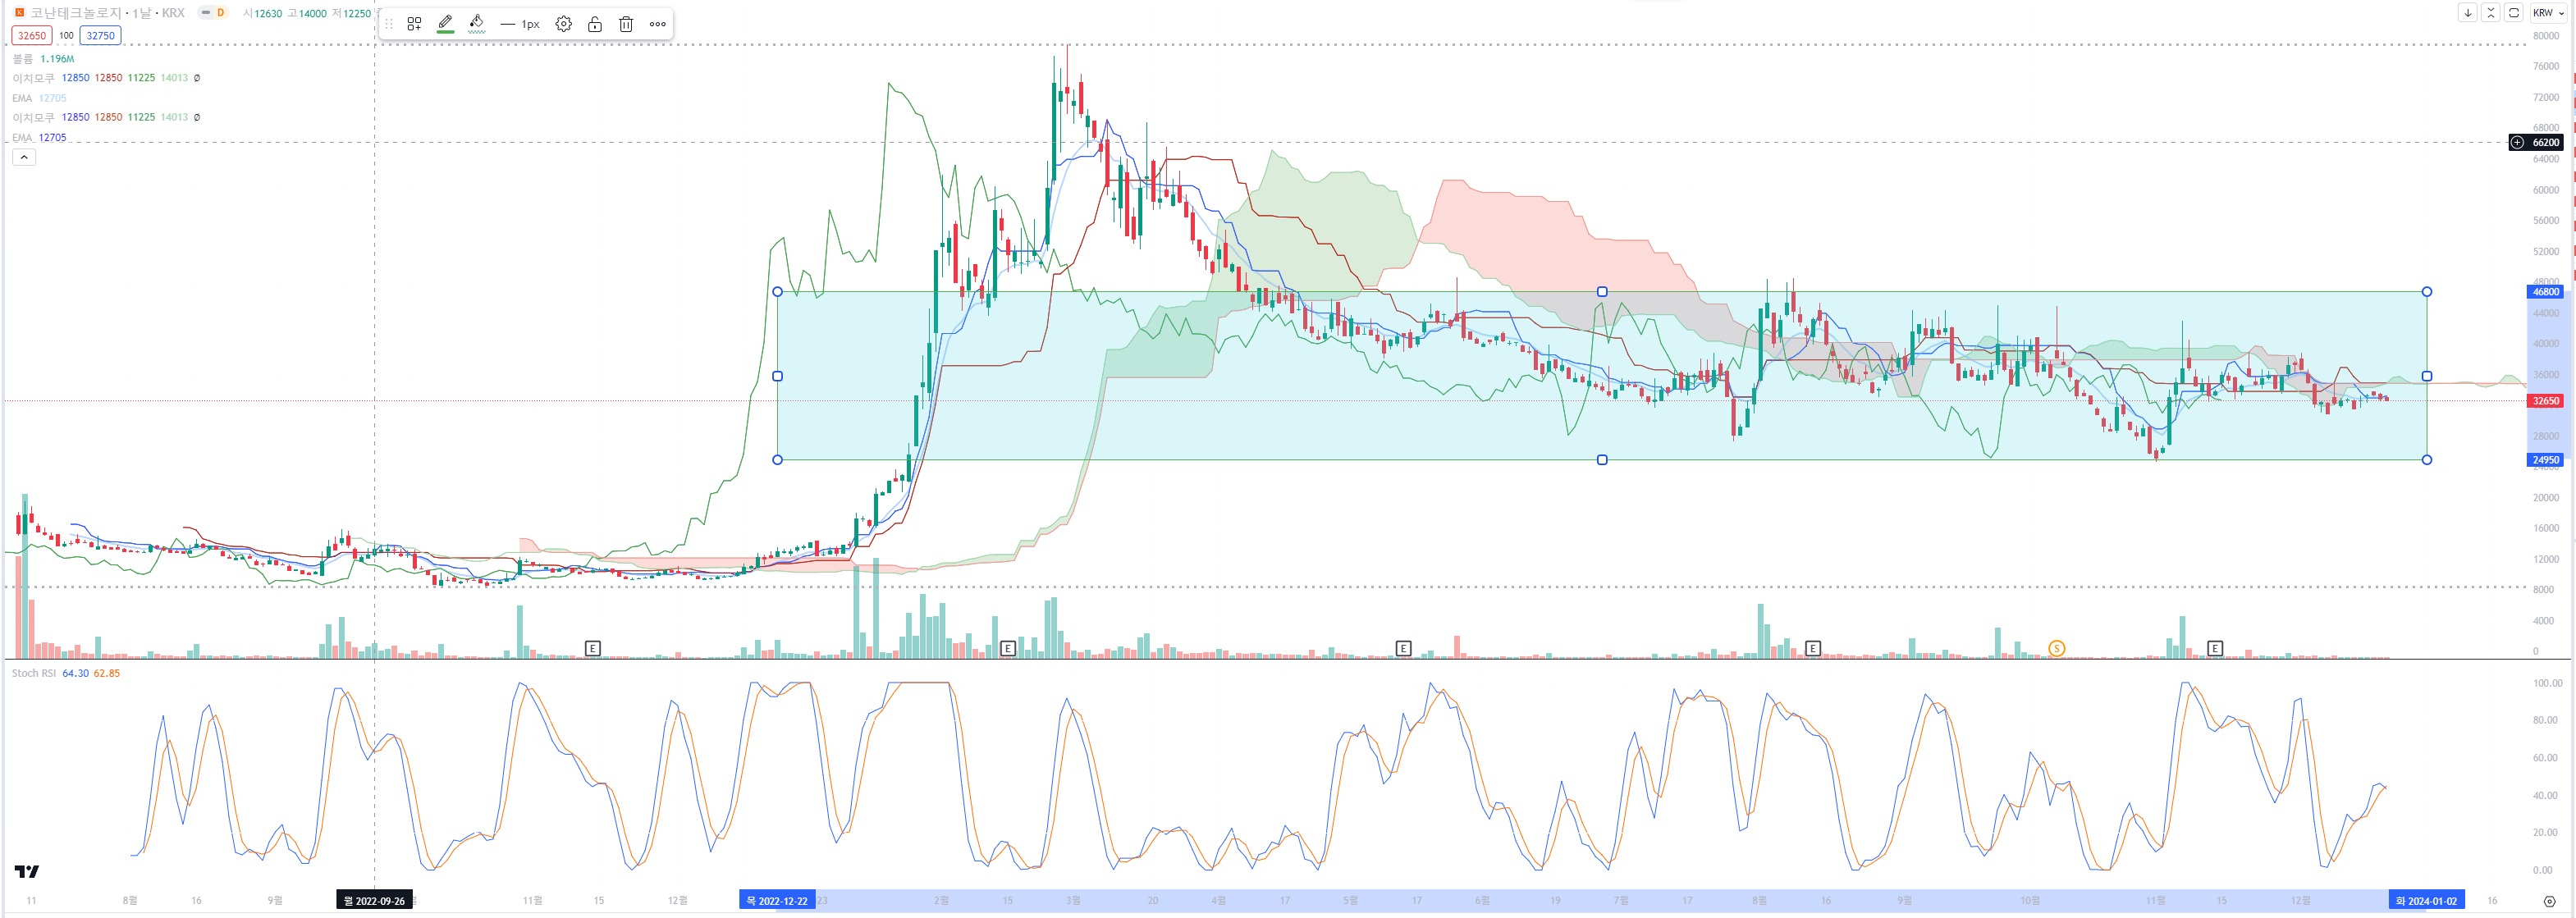Delete drawing with trash icon

pos(626,24)
